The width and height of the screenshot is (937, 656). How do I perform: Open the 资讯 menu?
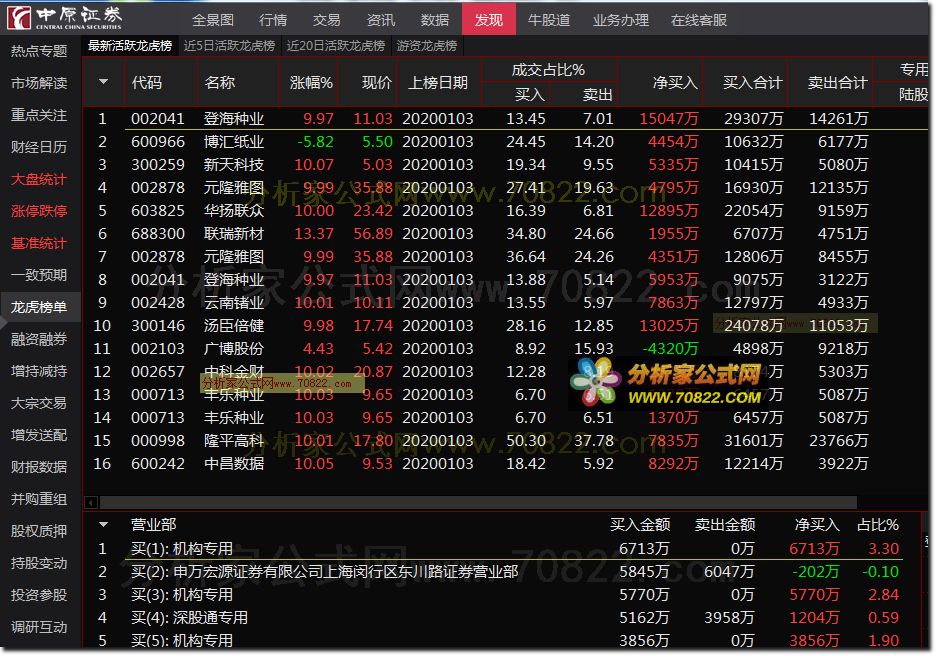(x=381, y=20)
